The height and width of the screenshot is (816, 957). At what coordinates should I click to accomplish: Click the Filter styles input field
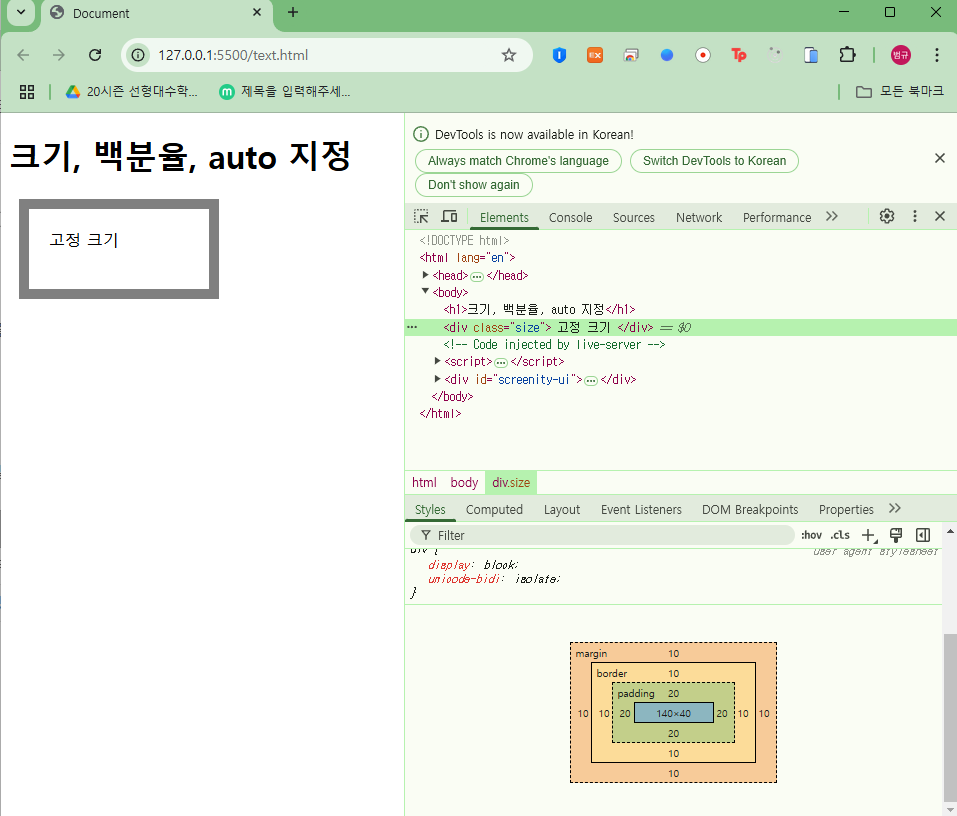[x=602, y=535]
